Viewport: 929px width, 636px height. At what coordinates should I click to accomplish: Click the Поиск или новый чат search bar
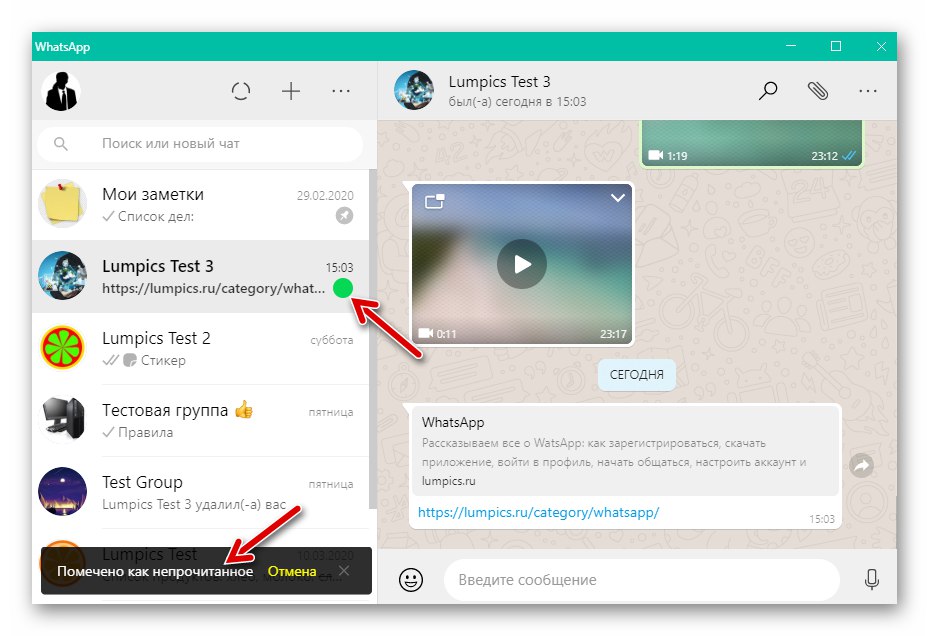(x=200, y=144)
